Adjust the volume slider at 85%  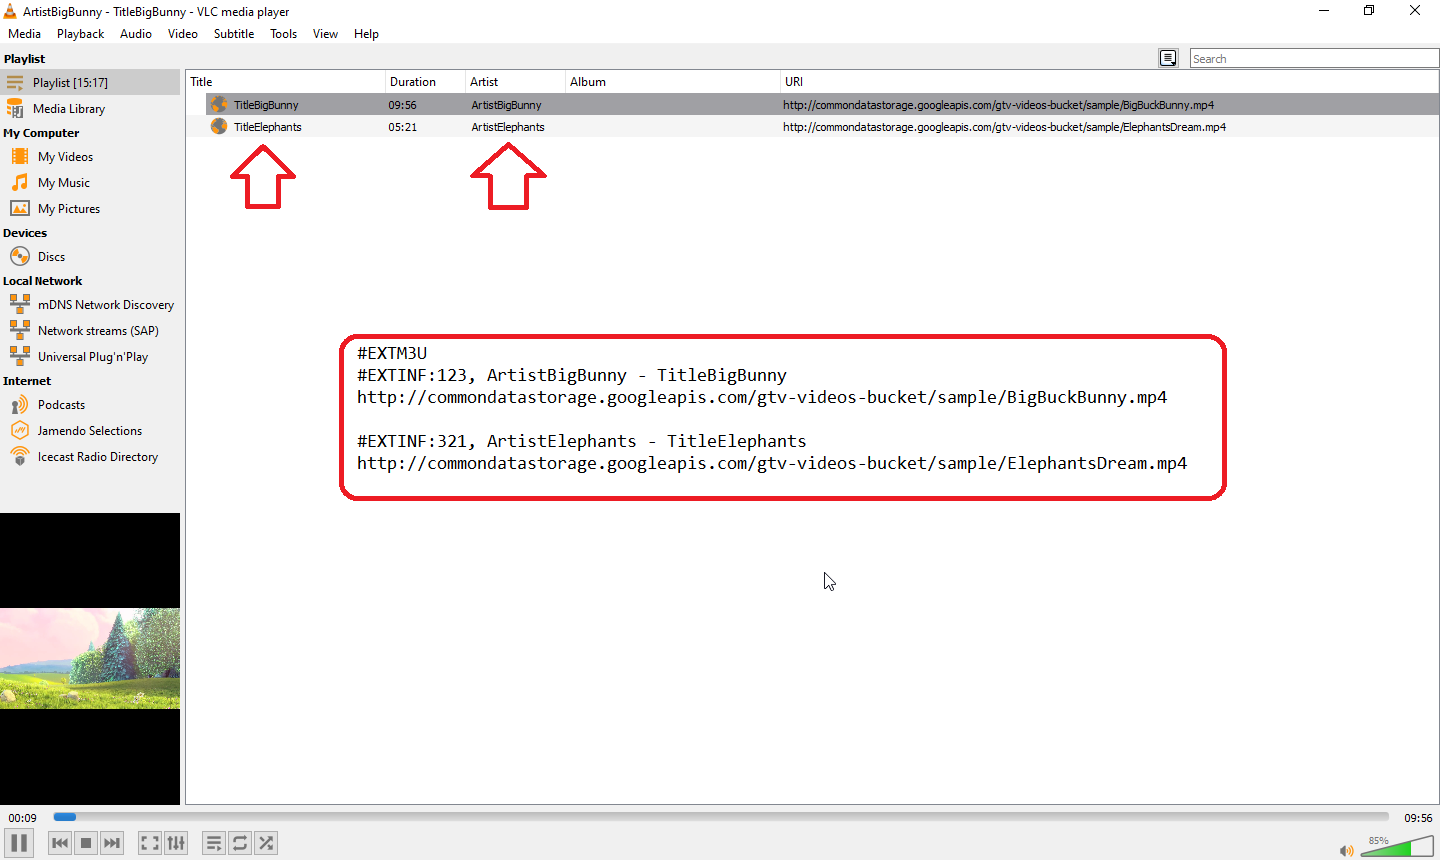pos(1397,847)
